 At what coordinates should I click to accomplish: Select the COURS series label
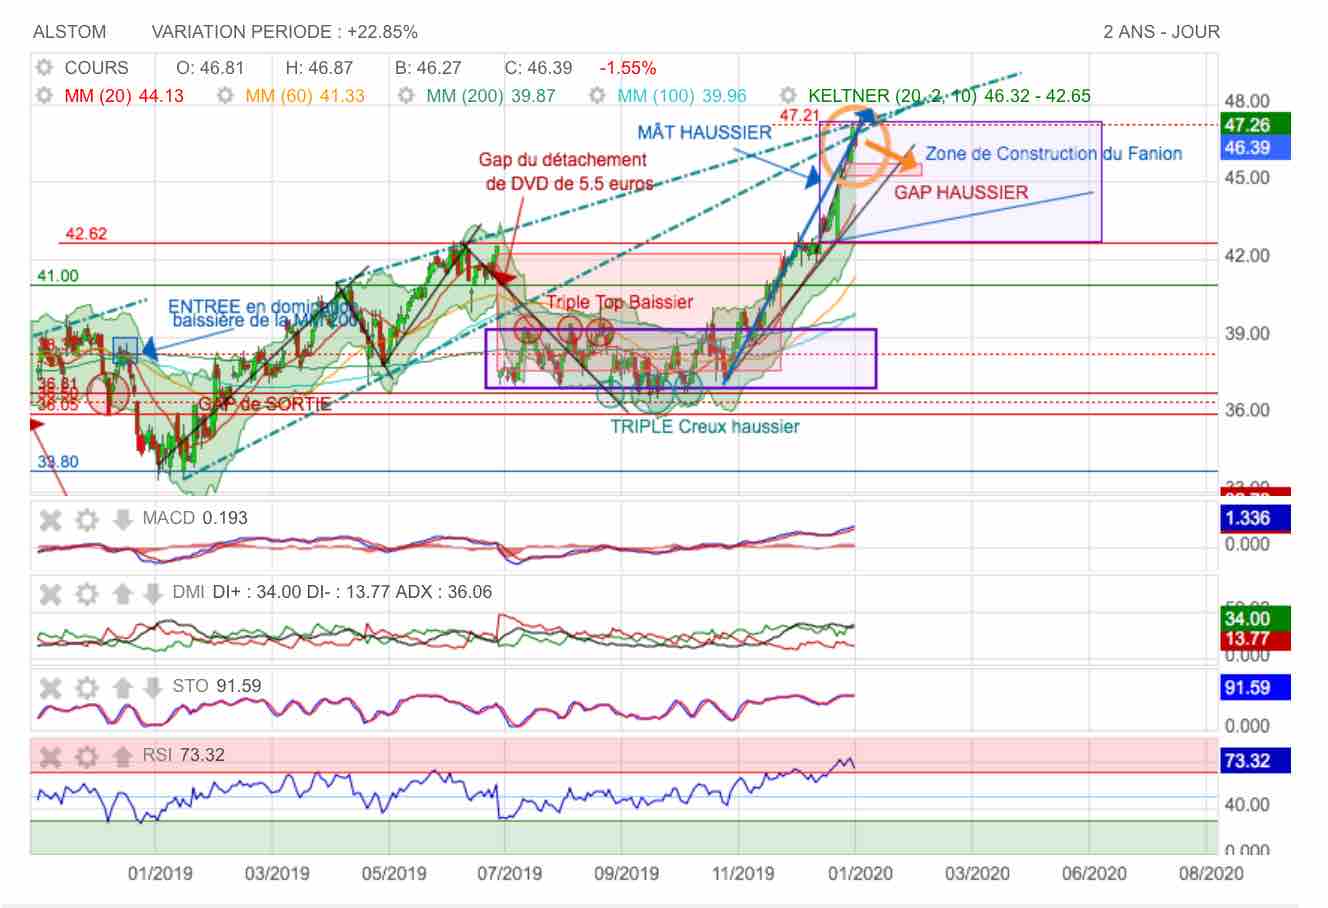click(96, 68)
